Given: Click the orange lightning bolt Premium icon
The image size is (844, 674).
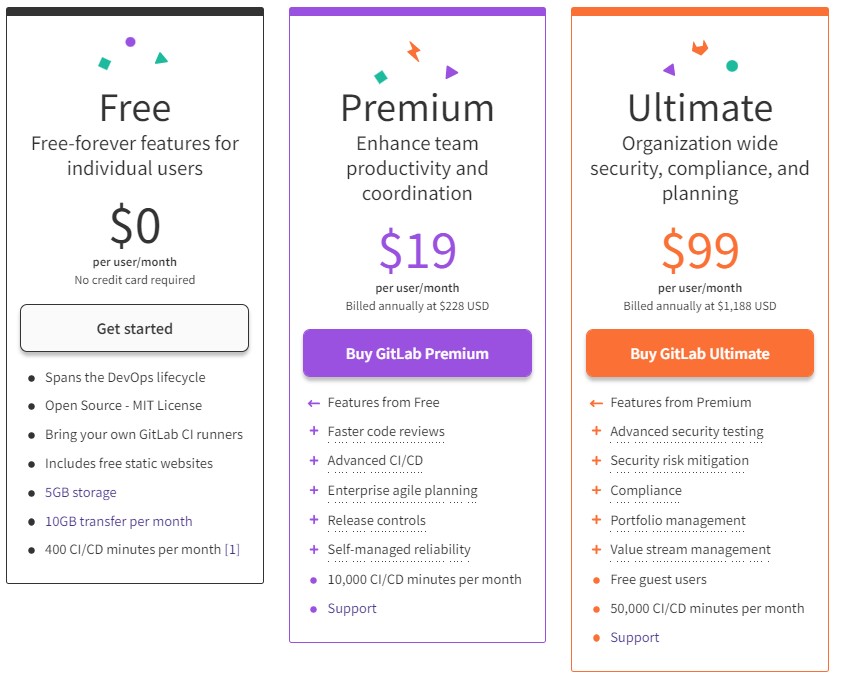Looking at the screenshot, I should 414,51.
